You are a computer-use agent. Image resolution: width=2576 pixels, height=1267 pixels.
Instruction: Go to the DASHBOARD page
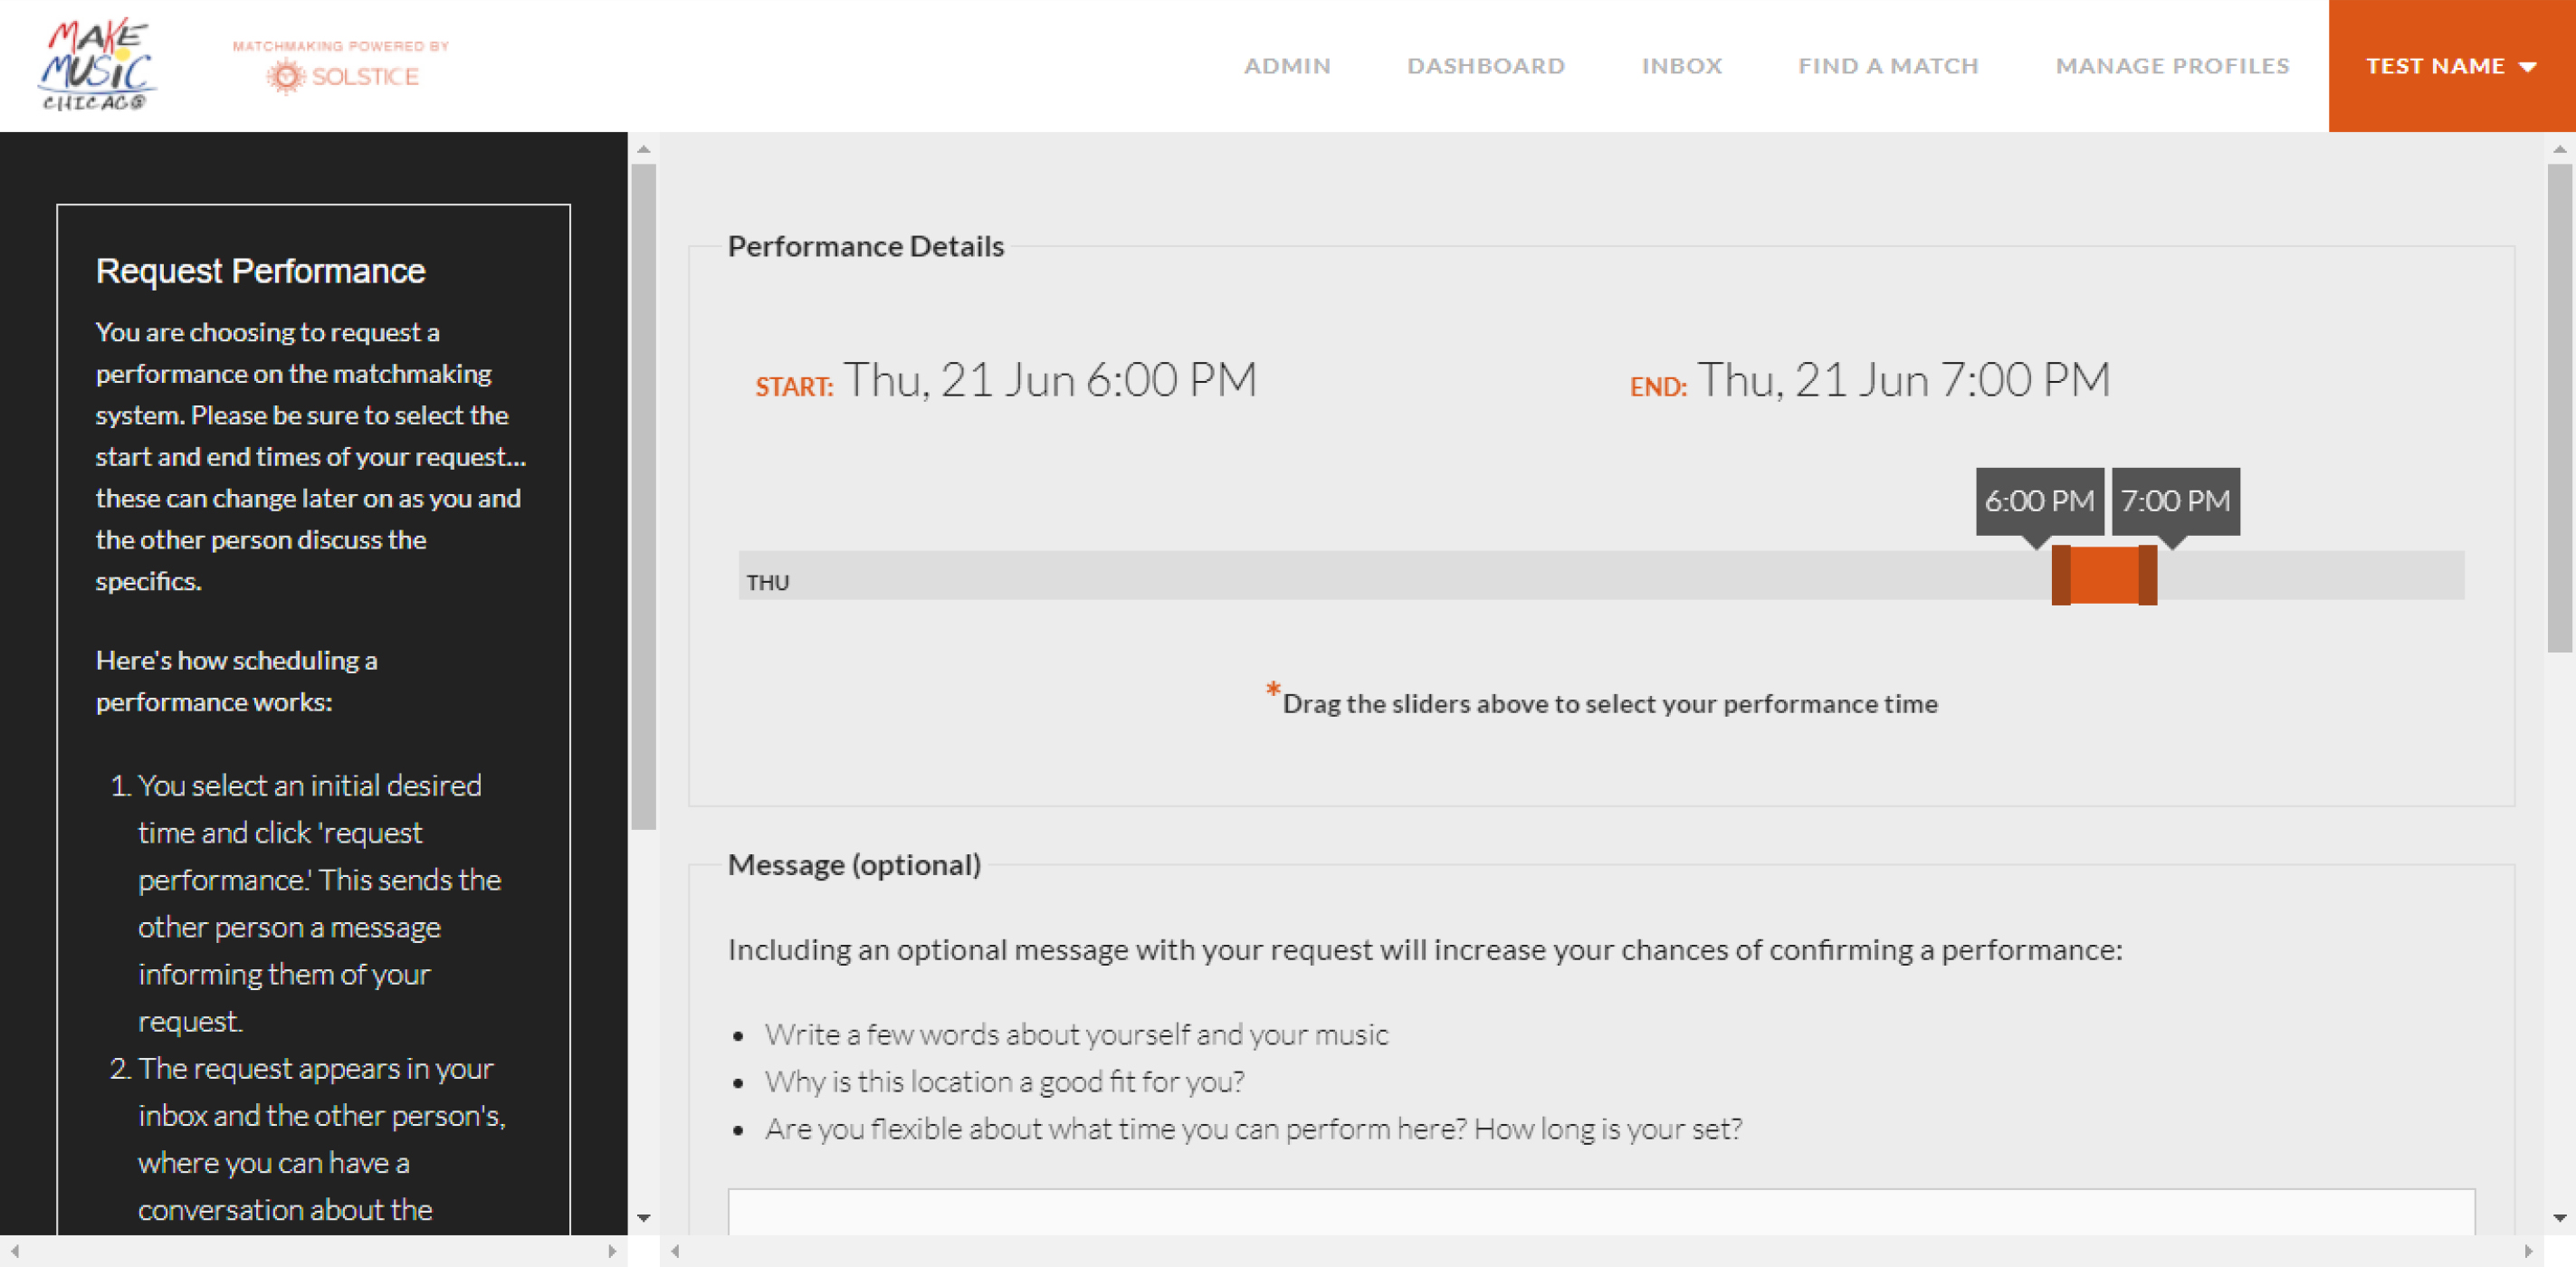[1485, 66]
